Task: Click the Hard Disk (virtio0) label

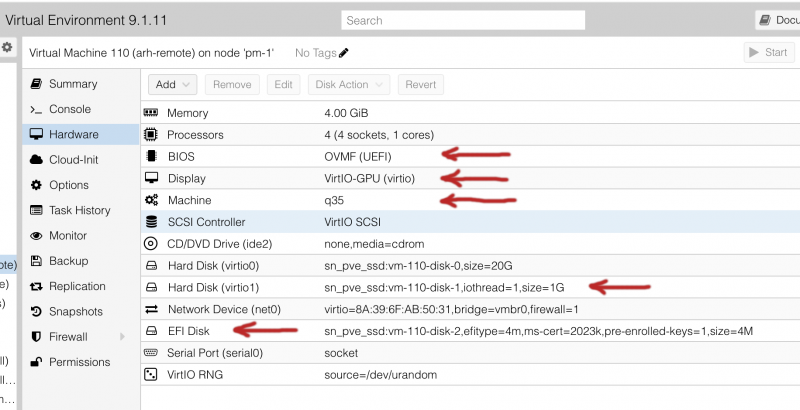Action: [x=213, y=266]
